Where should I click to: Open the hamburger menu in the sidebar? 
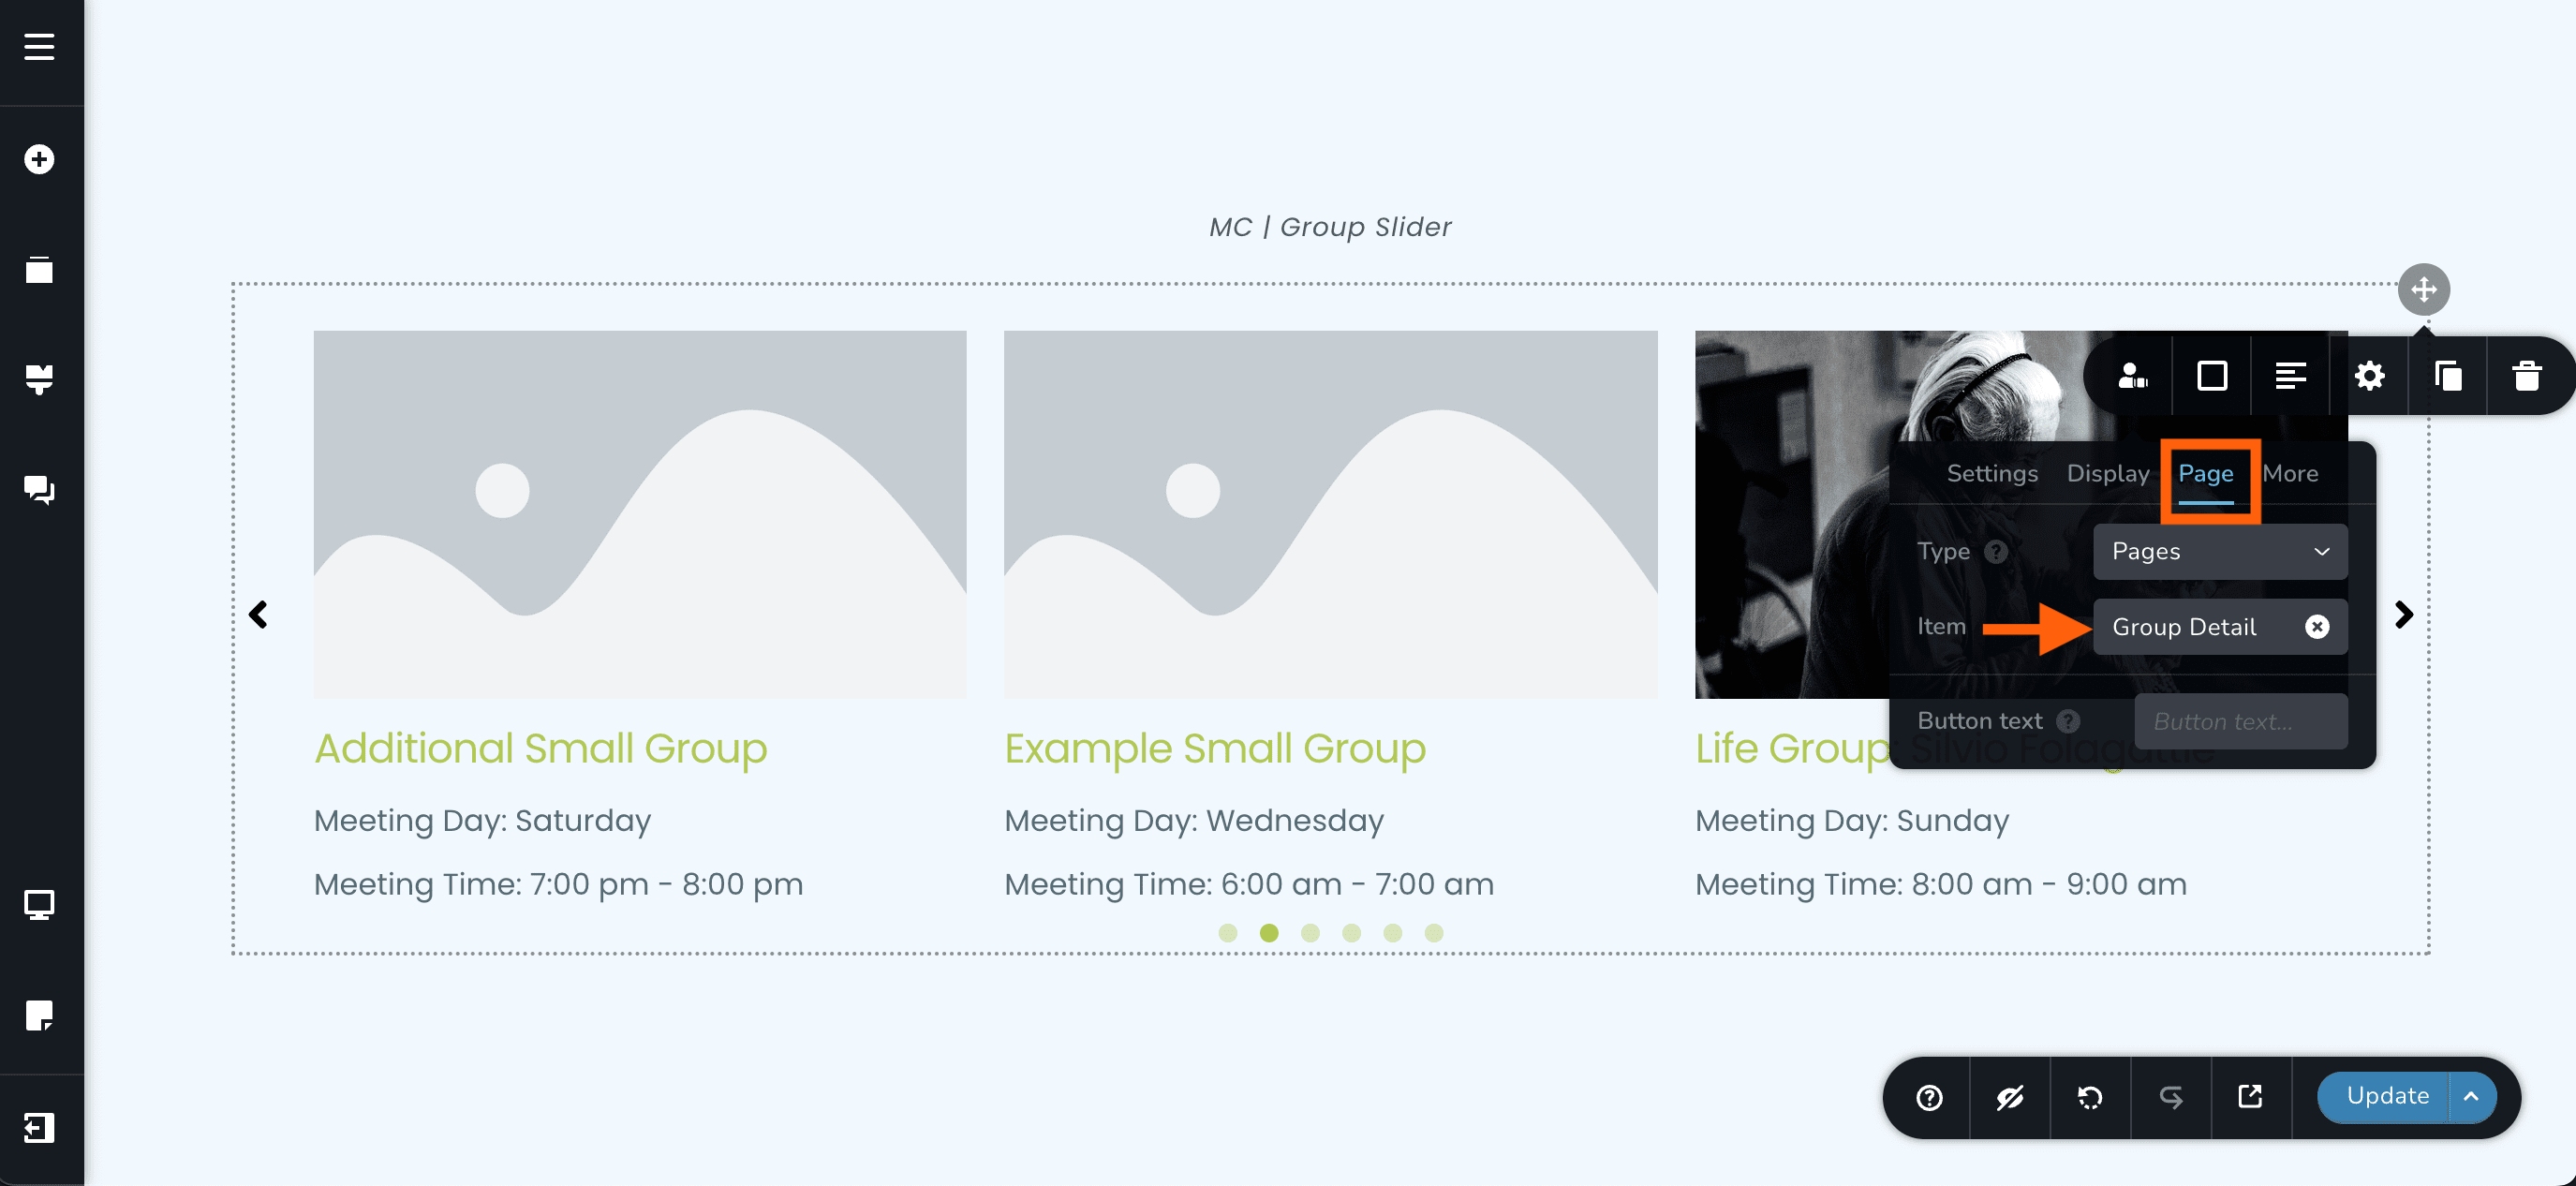[40, 47]
